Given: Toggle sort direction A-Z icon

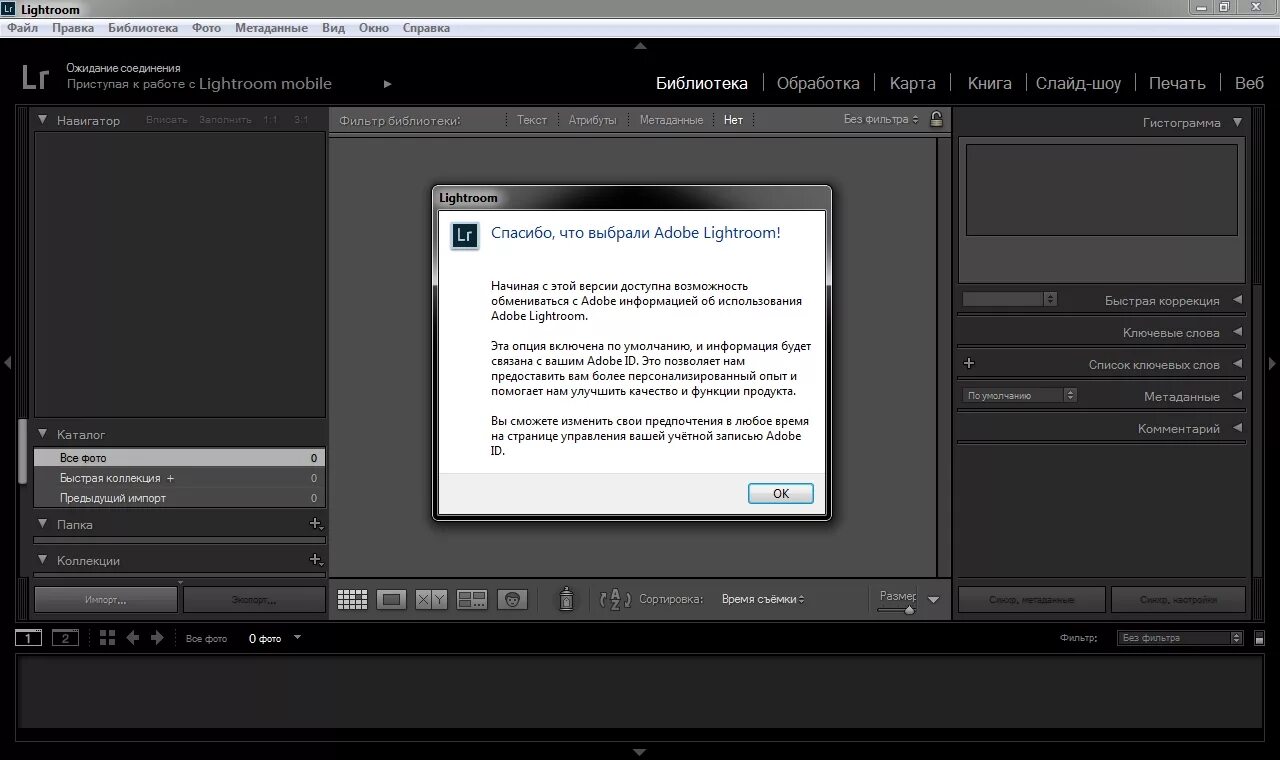Looking at the screenshot, I should click(615, 599).
